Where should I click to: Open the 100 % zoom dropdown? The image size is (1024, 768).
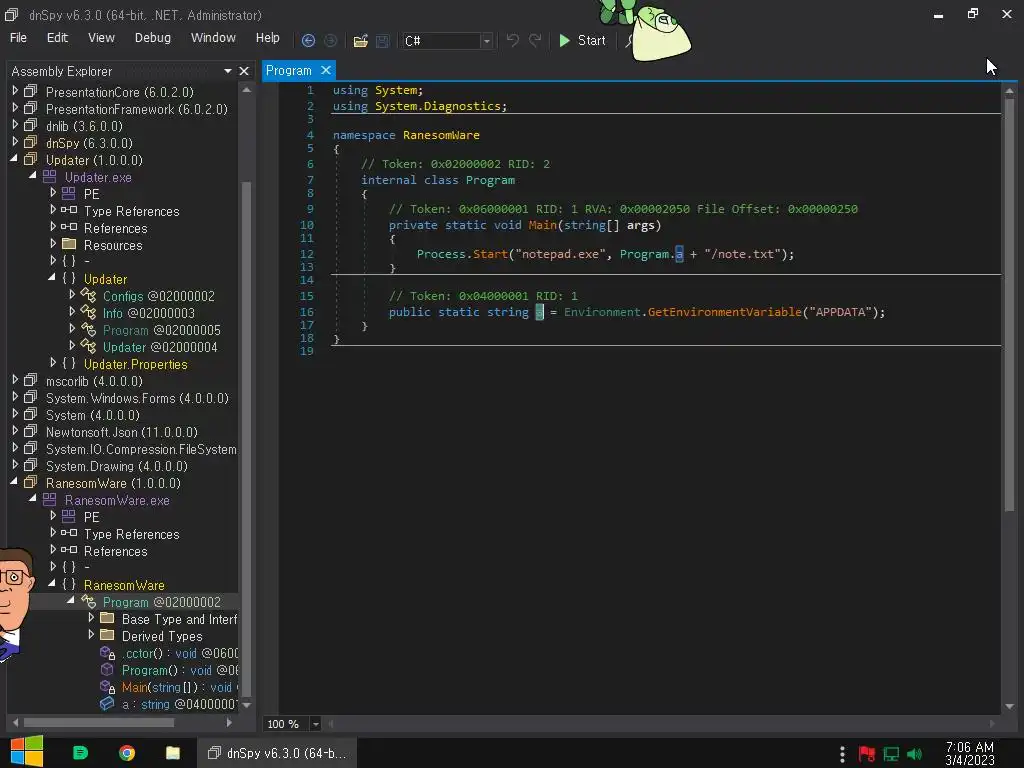315,724
